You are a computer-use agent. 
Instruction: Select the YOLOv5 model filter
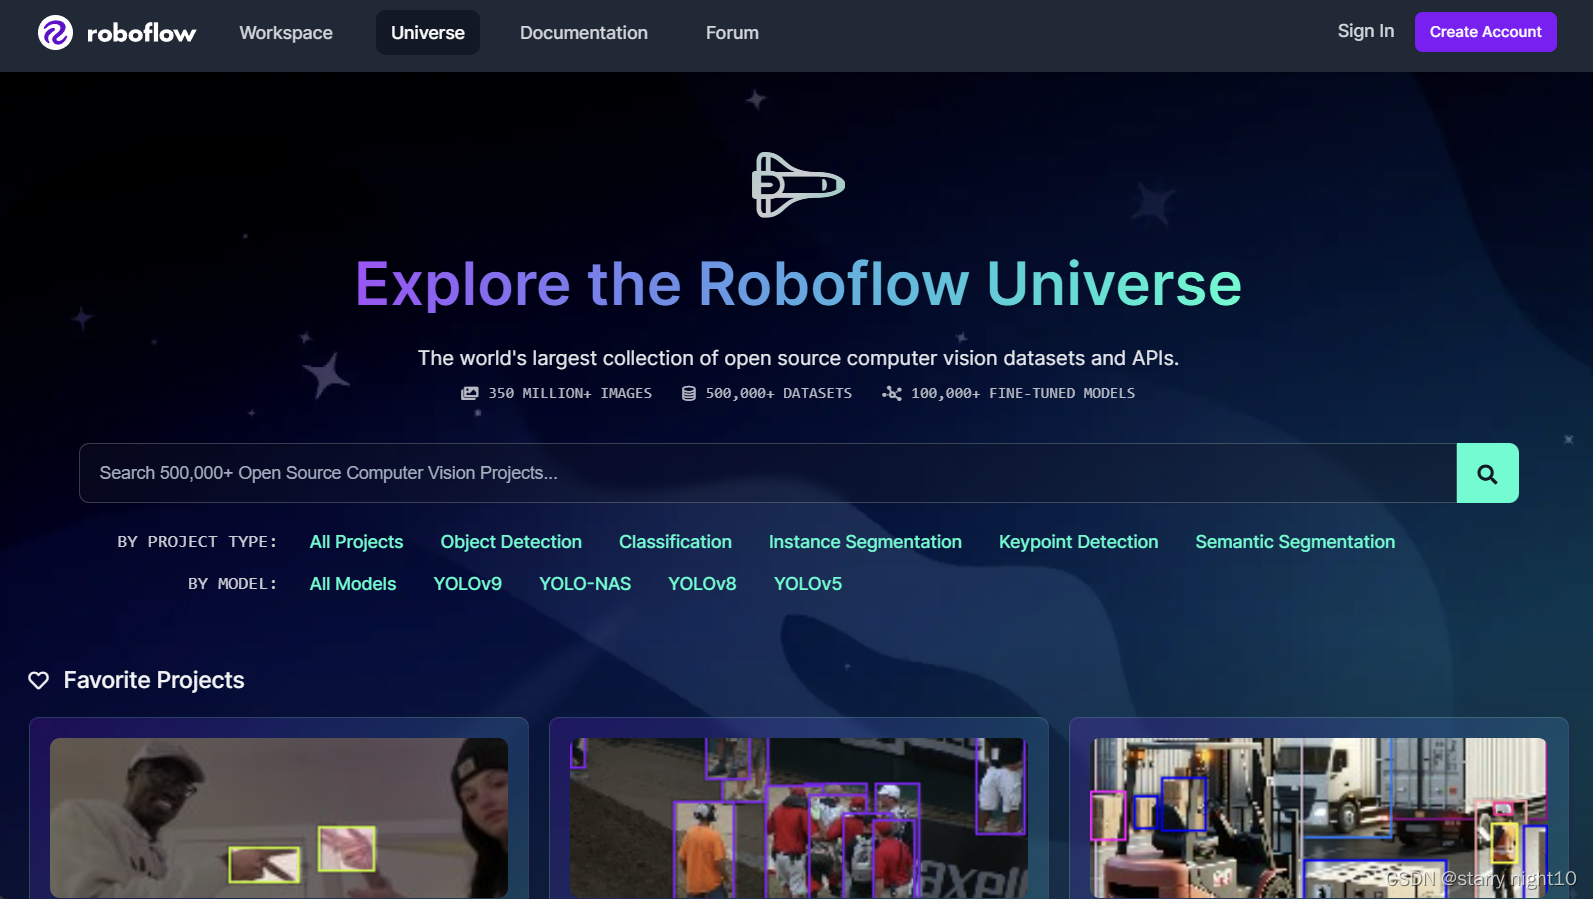pos(808,584)
